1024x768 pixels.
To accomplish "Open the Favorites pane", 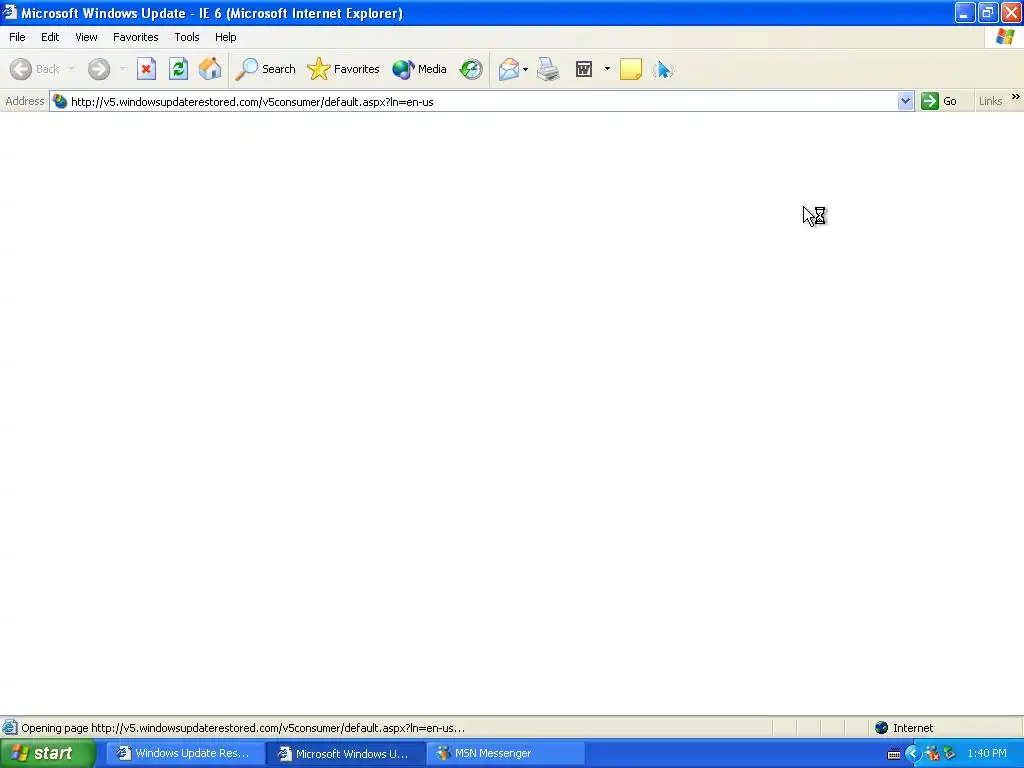I will point(344,69).
